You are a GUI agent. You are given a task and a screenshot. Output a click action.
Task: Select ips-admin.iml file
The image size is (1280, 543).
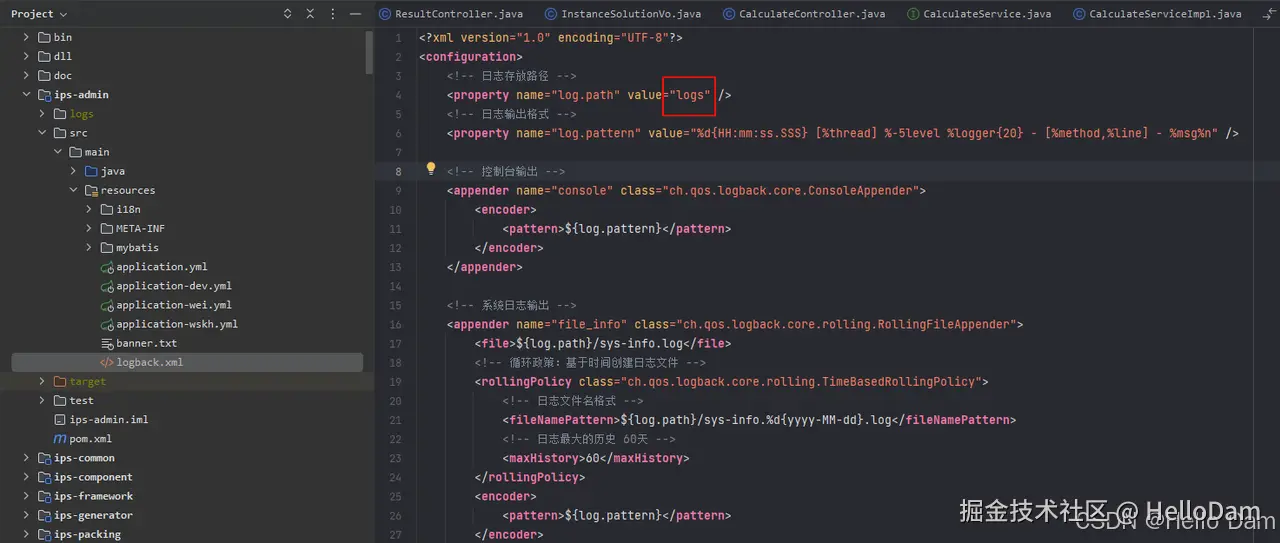pos(109,420)
